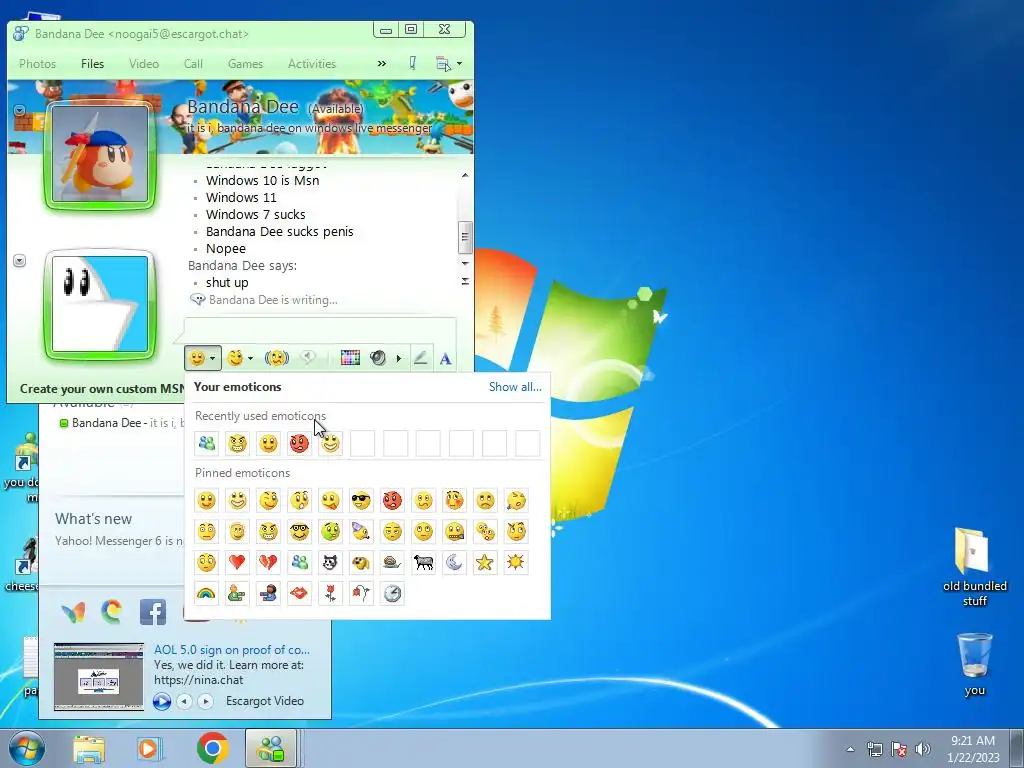Pick the party hat emoticon
This screenshot has width=1024, height=768.
click(360, 532)
